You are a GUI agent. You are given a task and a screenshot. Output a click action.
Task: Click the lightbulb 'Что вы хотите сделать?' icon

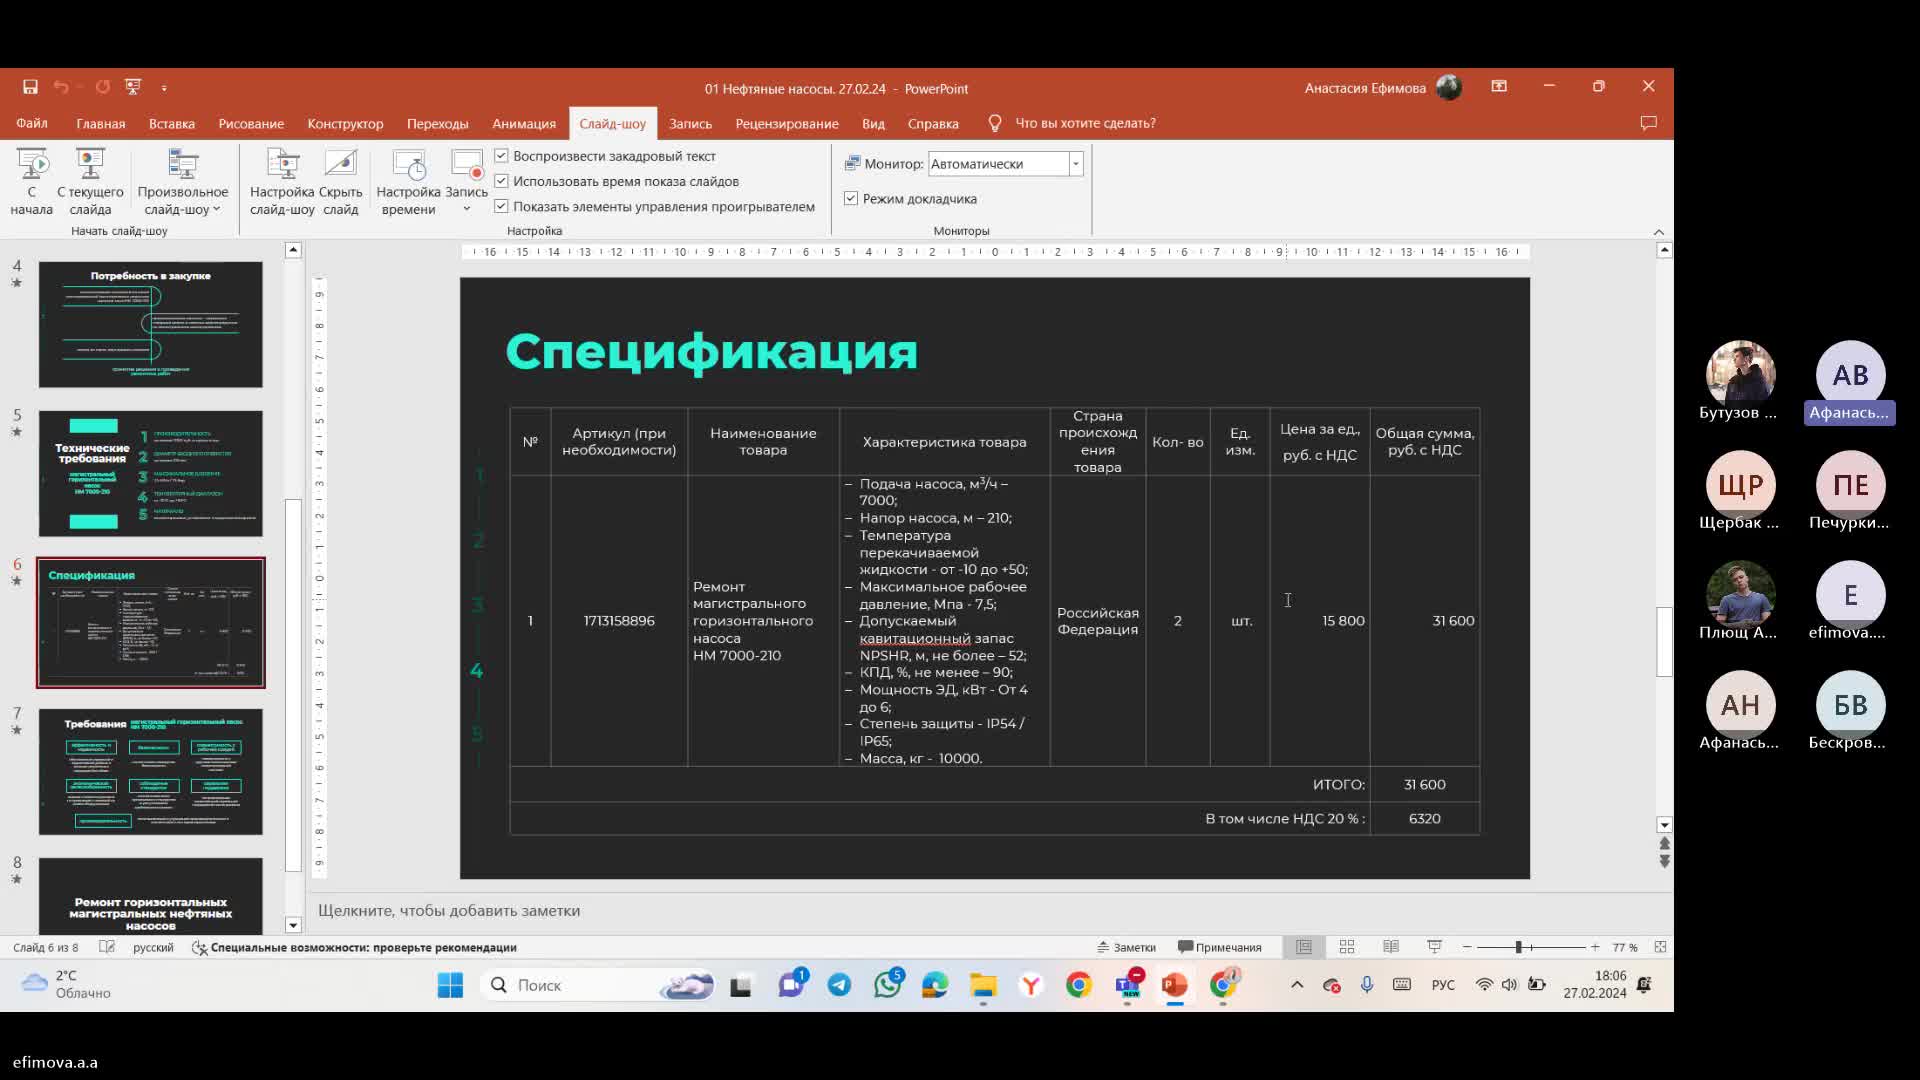pos(995,123)
